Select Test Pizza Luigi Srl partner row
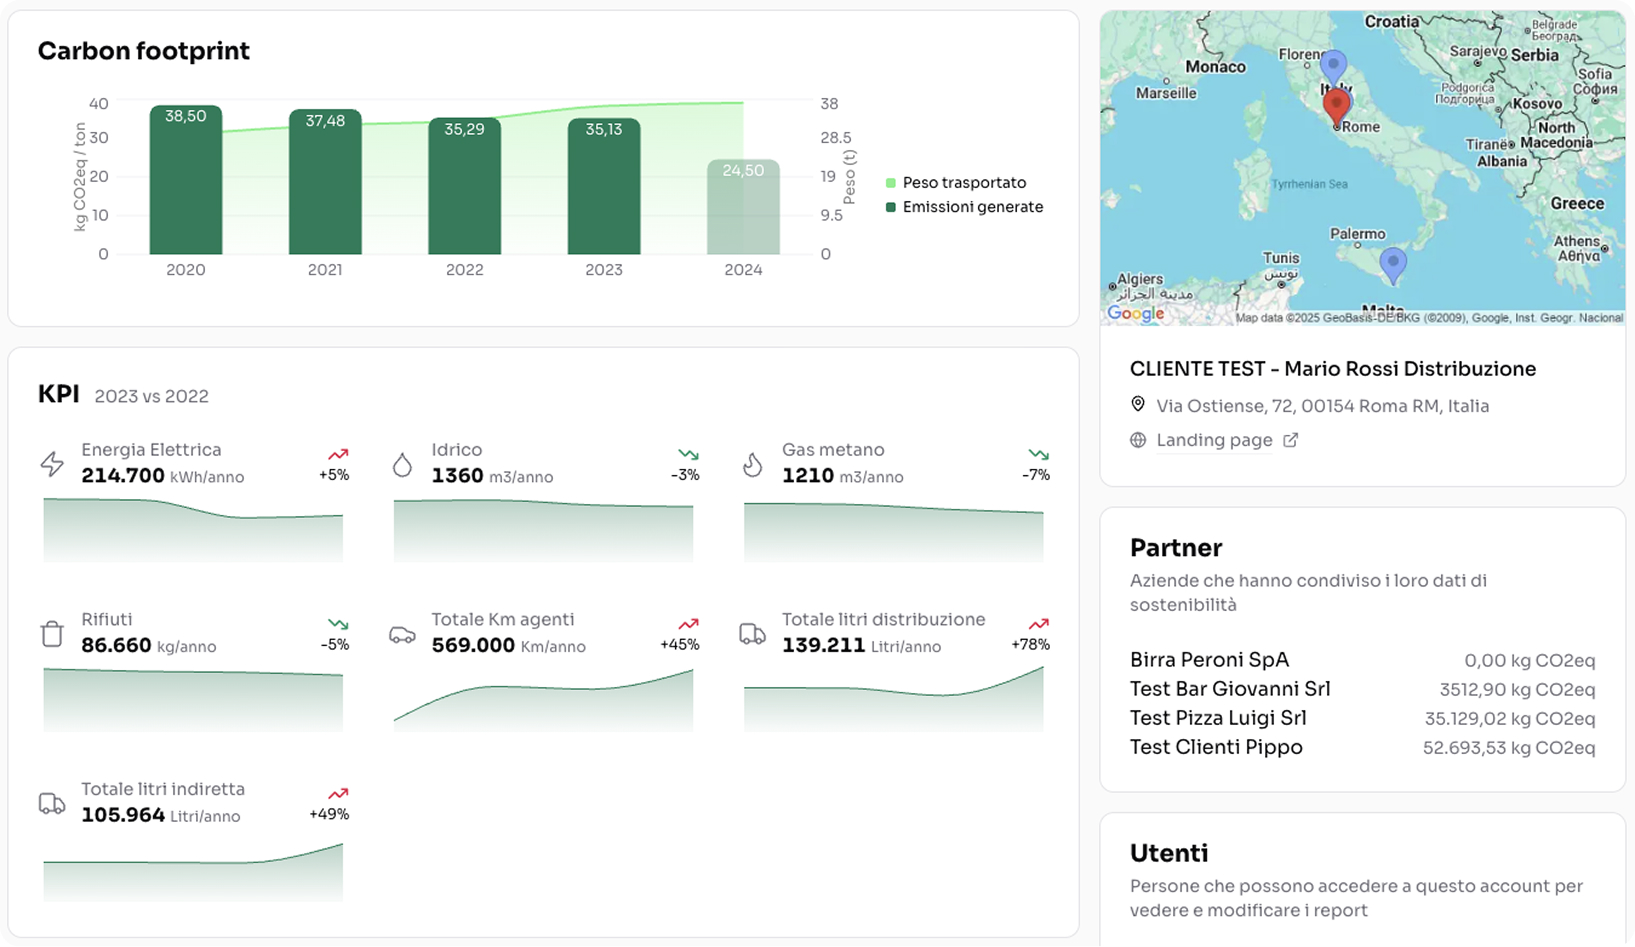The image size is (1635, 947). click(1218, 718)
